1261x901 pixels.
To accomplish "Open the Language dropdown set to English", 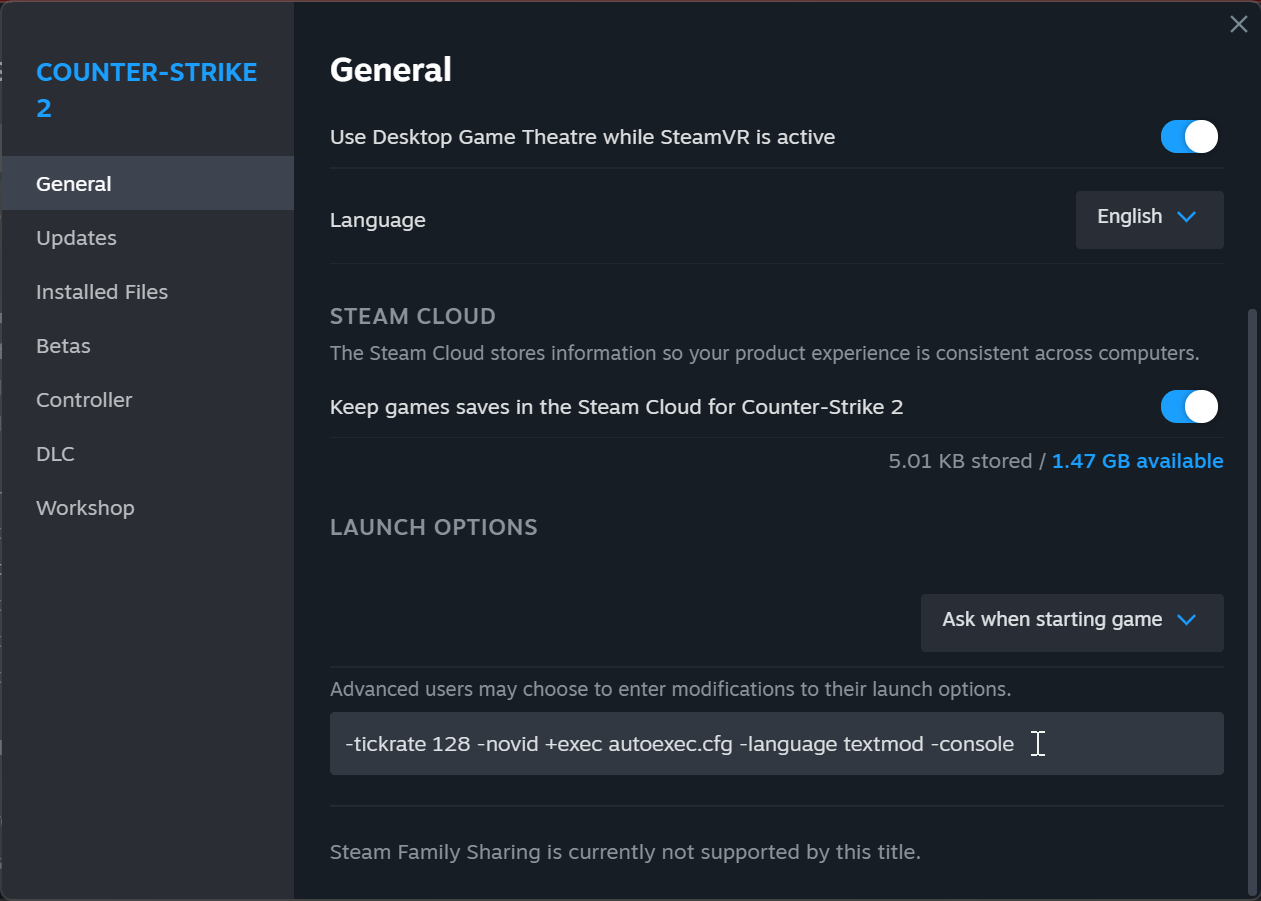I will (x=1149, y=219).
